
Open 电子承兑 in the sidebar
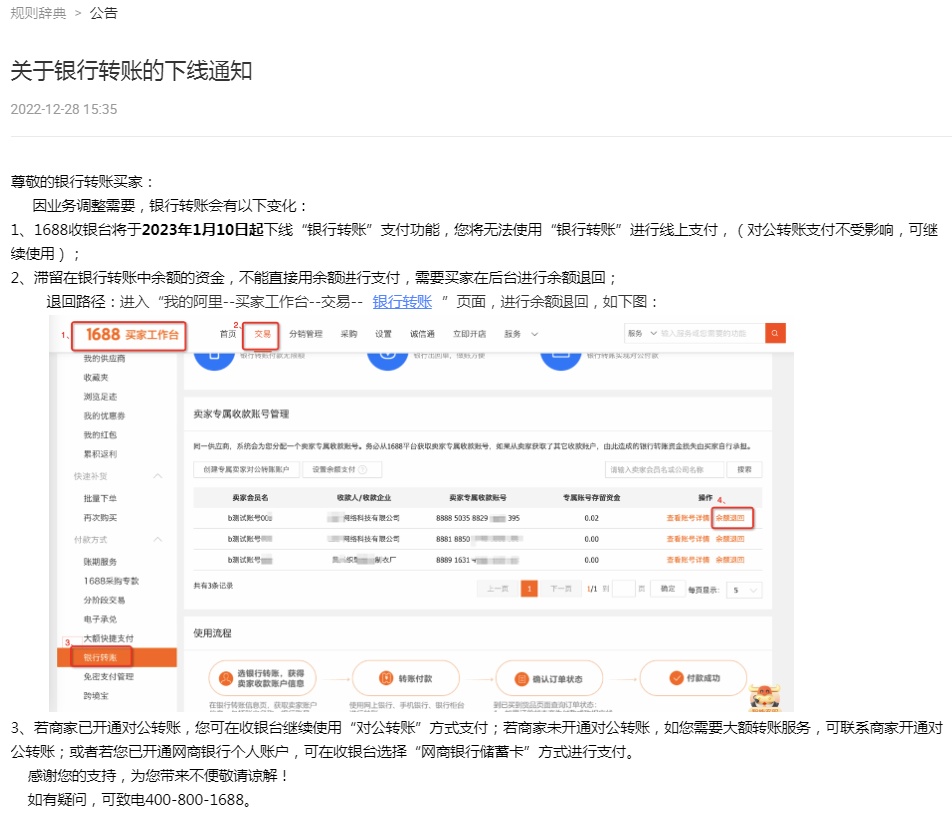click(x=100, y=619)
